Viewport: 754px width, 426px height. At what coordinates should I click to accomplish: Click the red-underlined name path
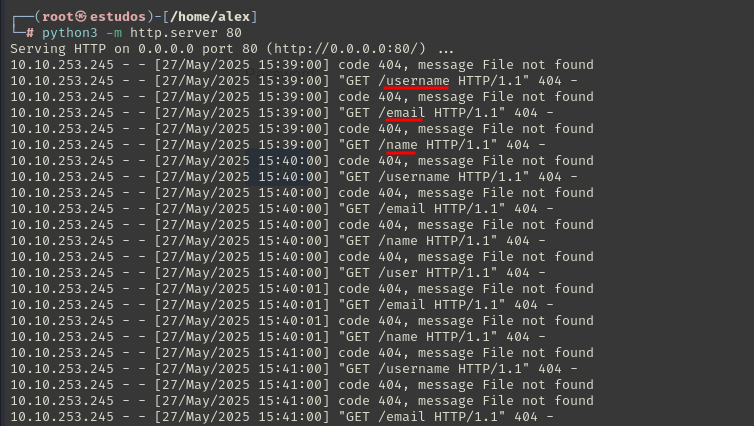pyautogui.click(x=402, y=145)
